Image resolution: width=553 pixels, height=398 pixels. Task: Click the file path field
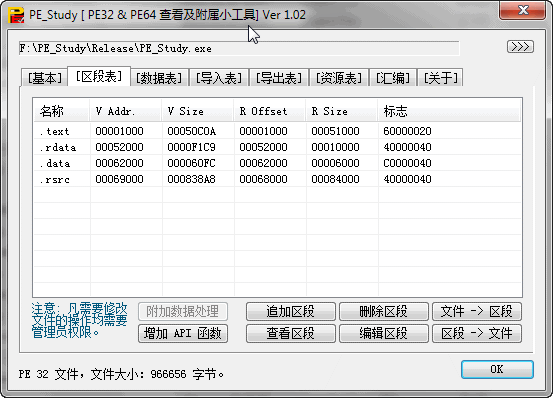pos(239,48)
